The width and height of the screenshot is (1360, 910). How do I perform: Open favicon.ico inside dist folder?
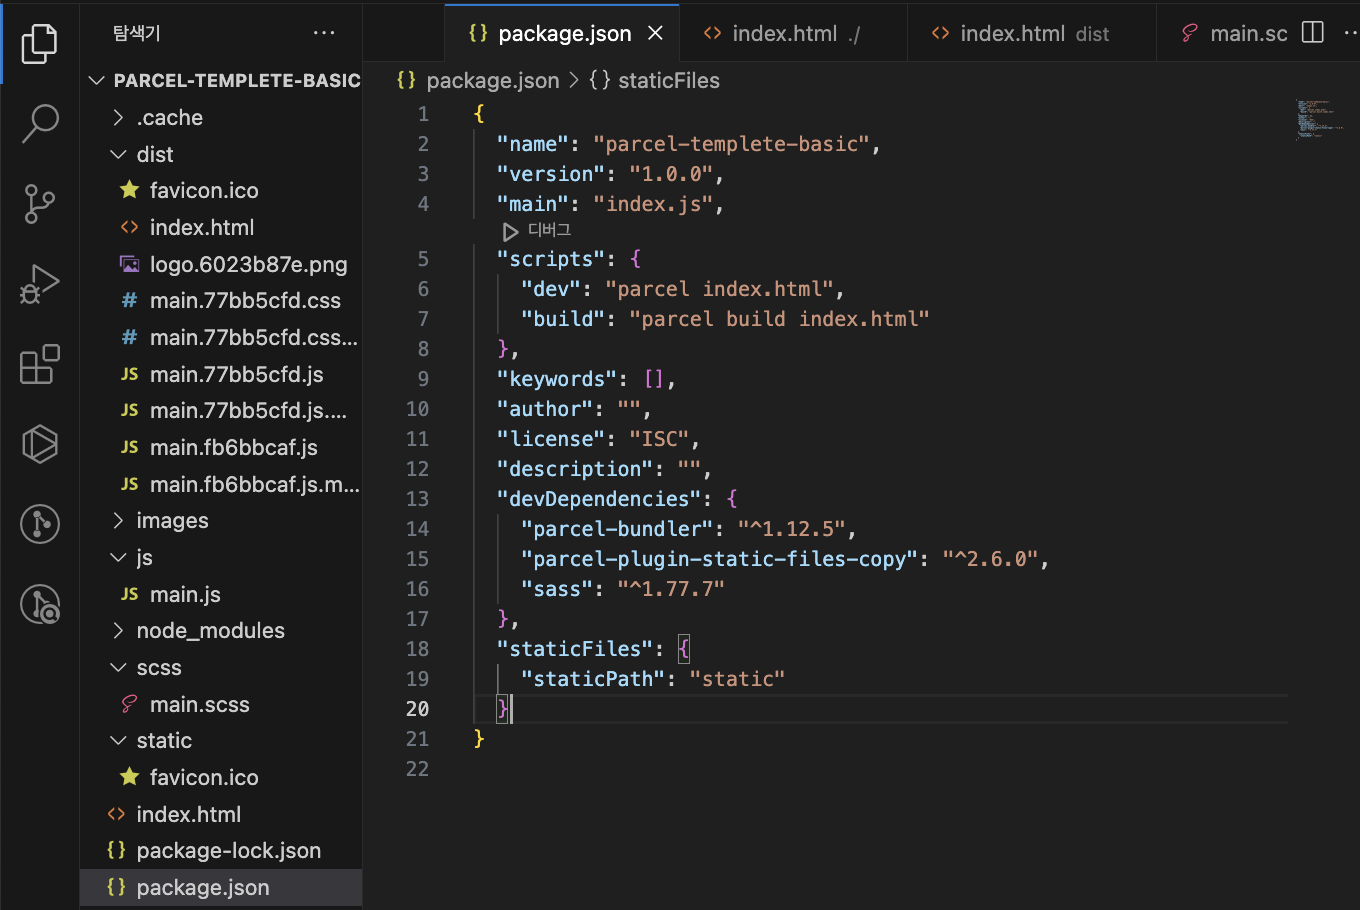click(222, 190)
